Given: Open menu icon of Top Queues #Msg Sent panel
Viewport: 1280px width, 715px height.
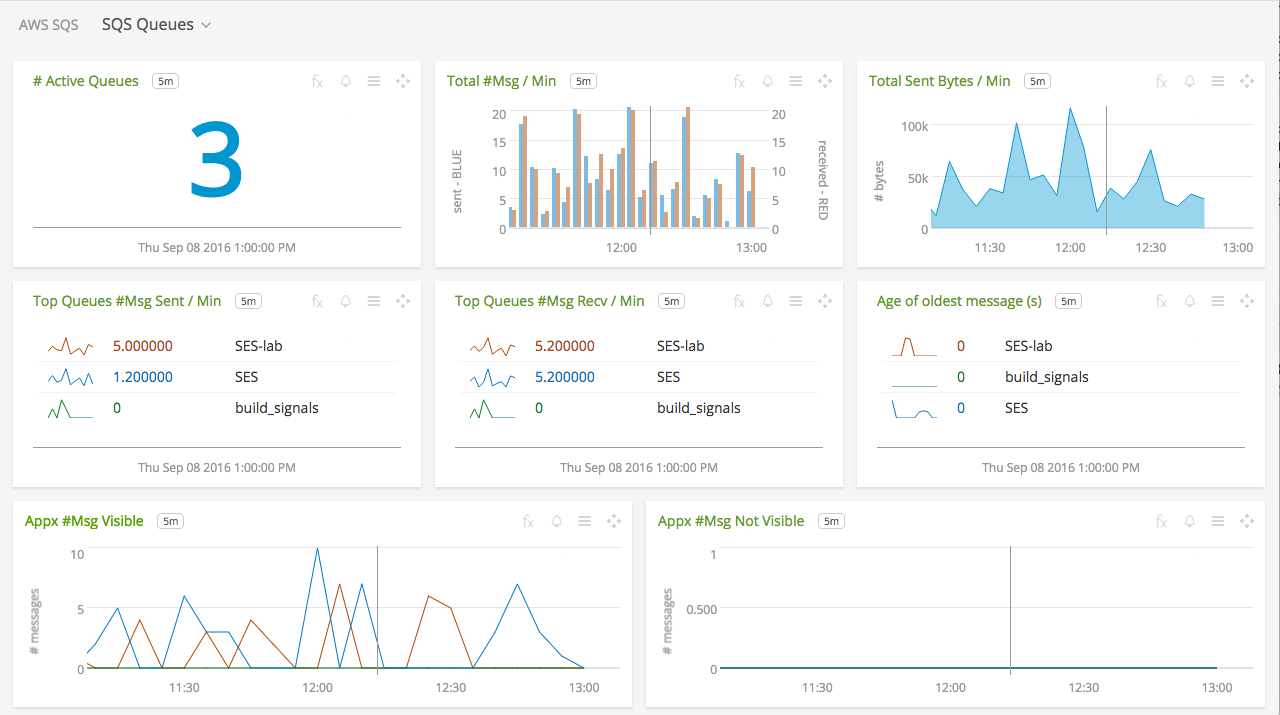Looking at the screenshot, I should [374, 301].
